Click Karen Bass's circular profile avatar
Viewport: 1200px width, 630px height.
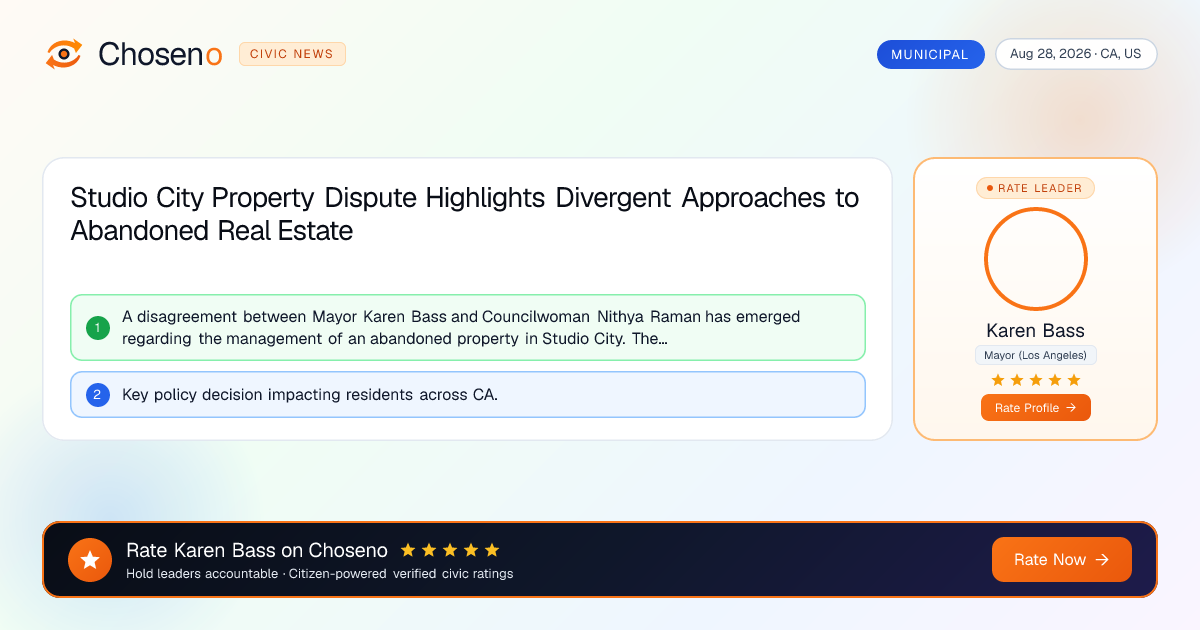pyautogui.click(x=1036, y=259)
